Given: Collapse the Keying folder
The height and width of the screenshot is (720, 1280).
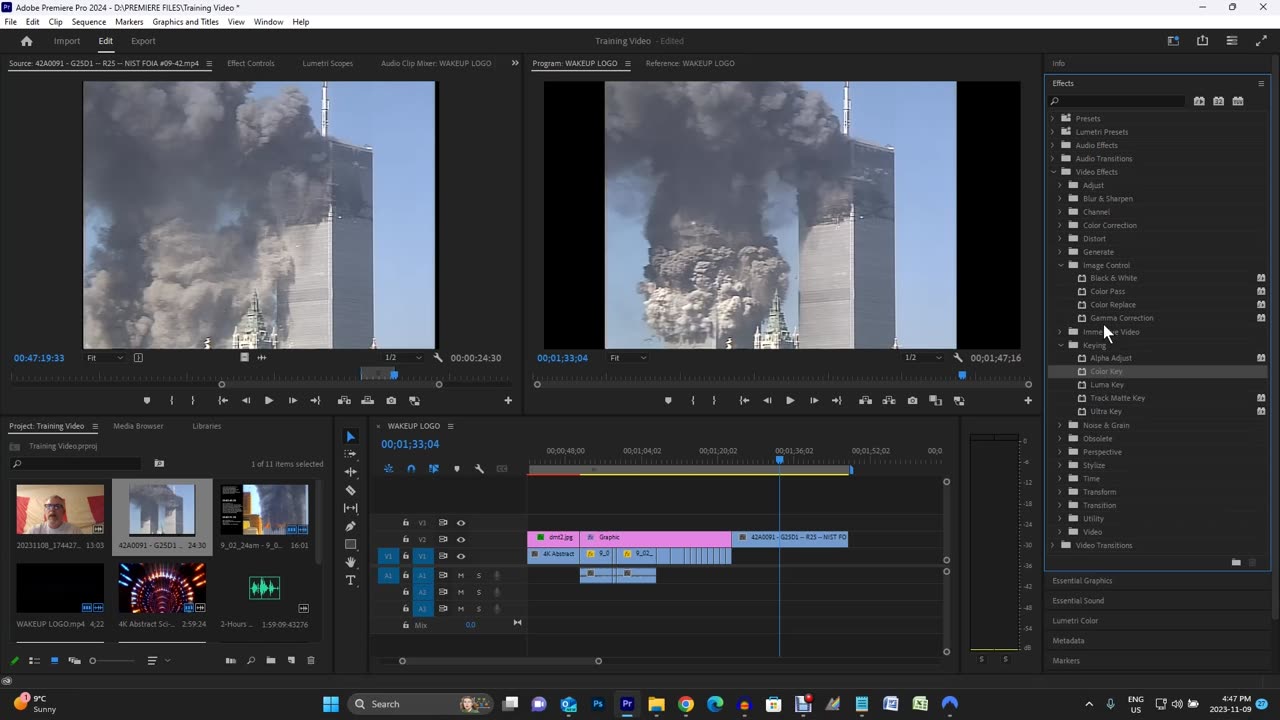Looking at the screenshot, I should pyautogui.click(x=1061, y=345).
